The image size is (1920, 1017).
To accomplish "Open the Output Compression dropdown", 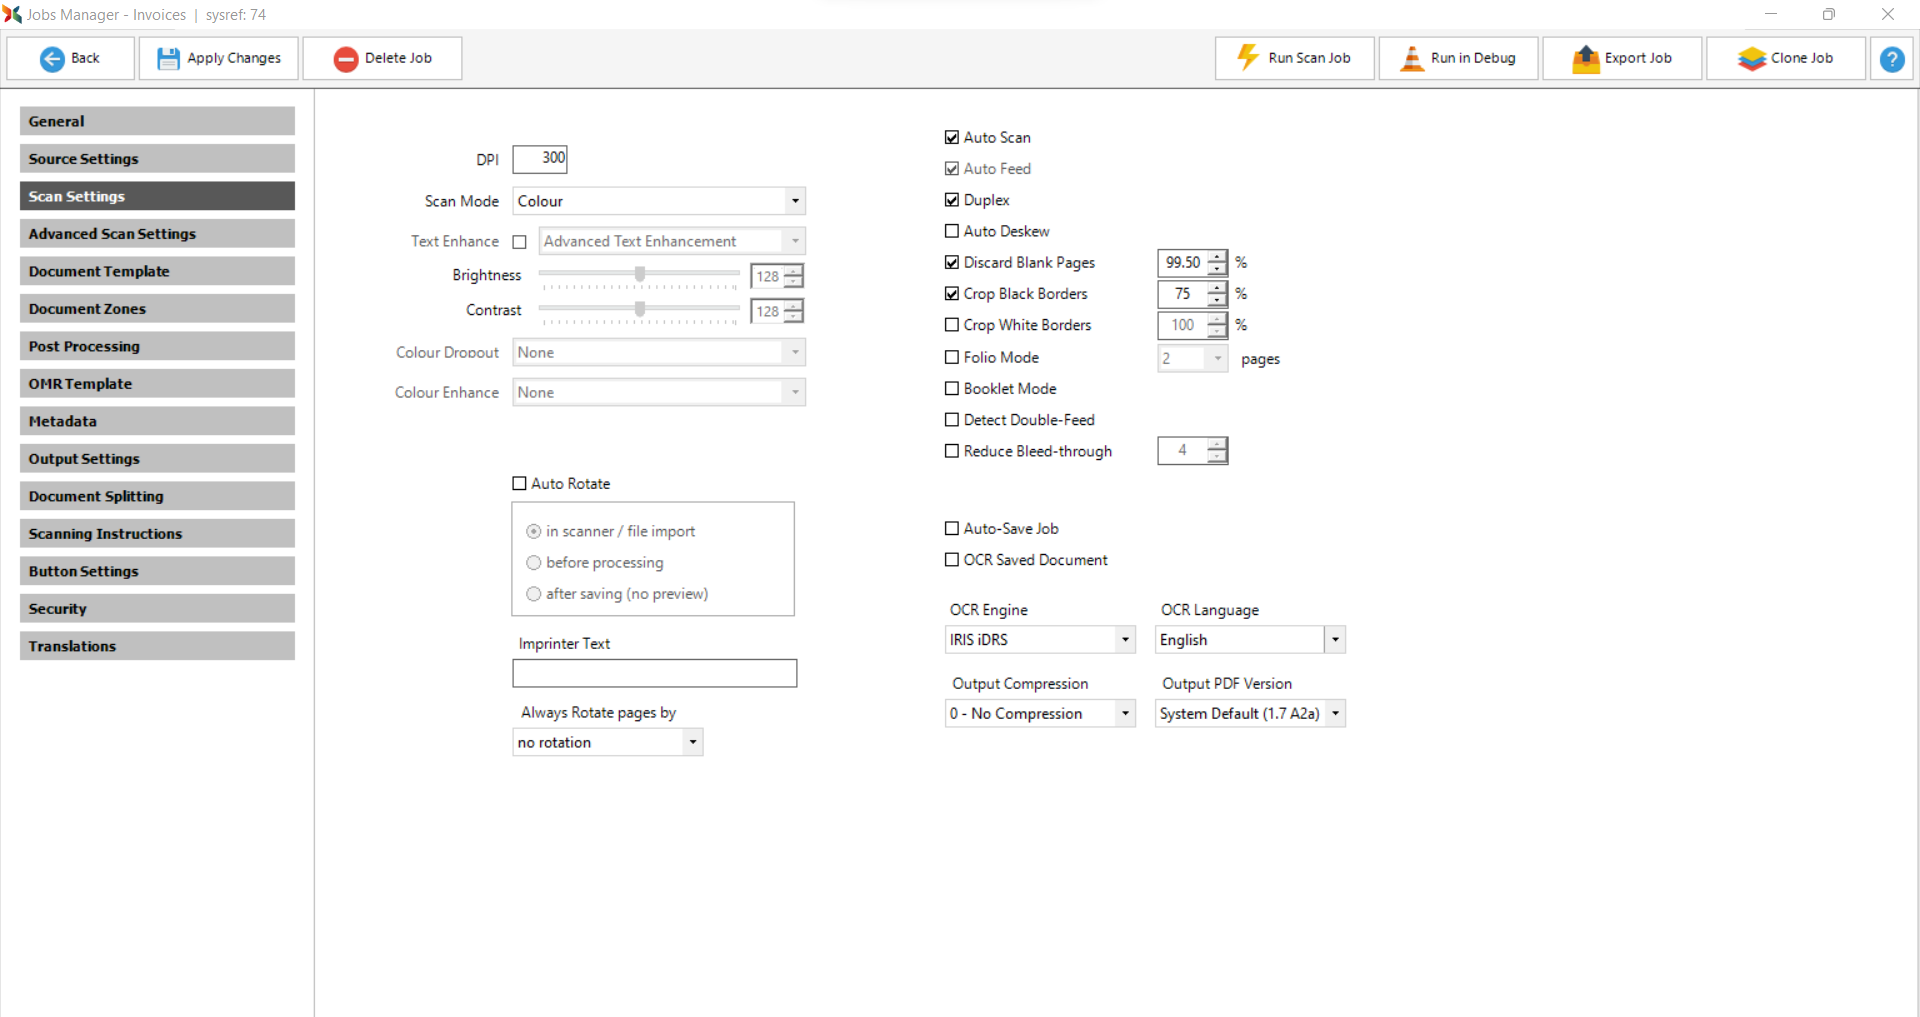I will click(x=1125, y=714).
